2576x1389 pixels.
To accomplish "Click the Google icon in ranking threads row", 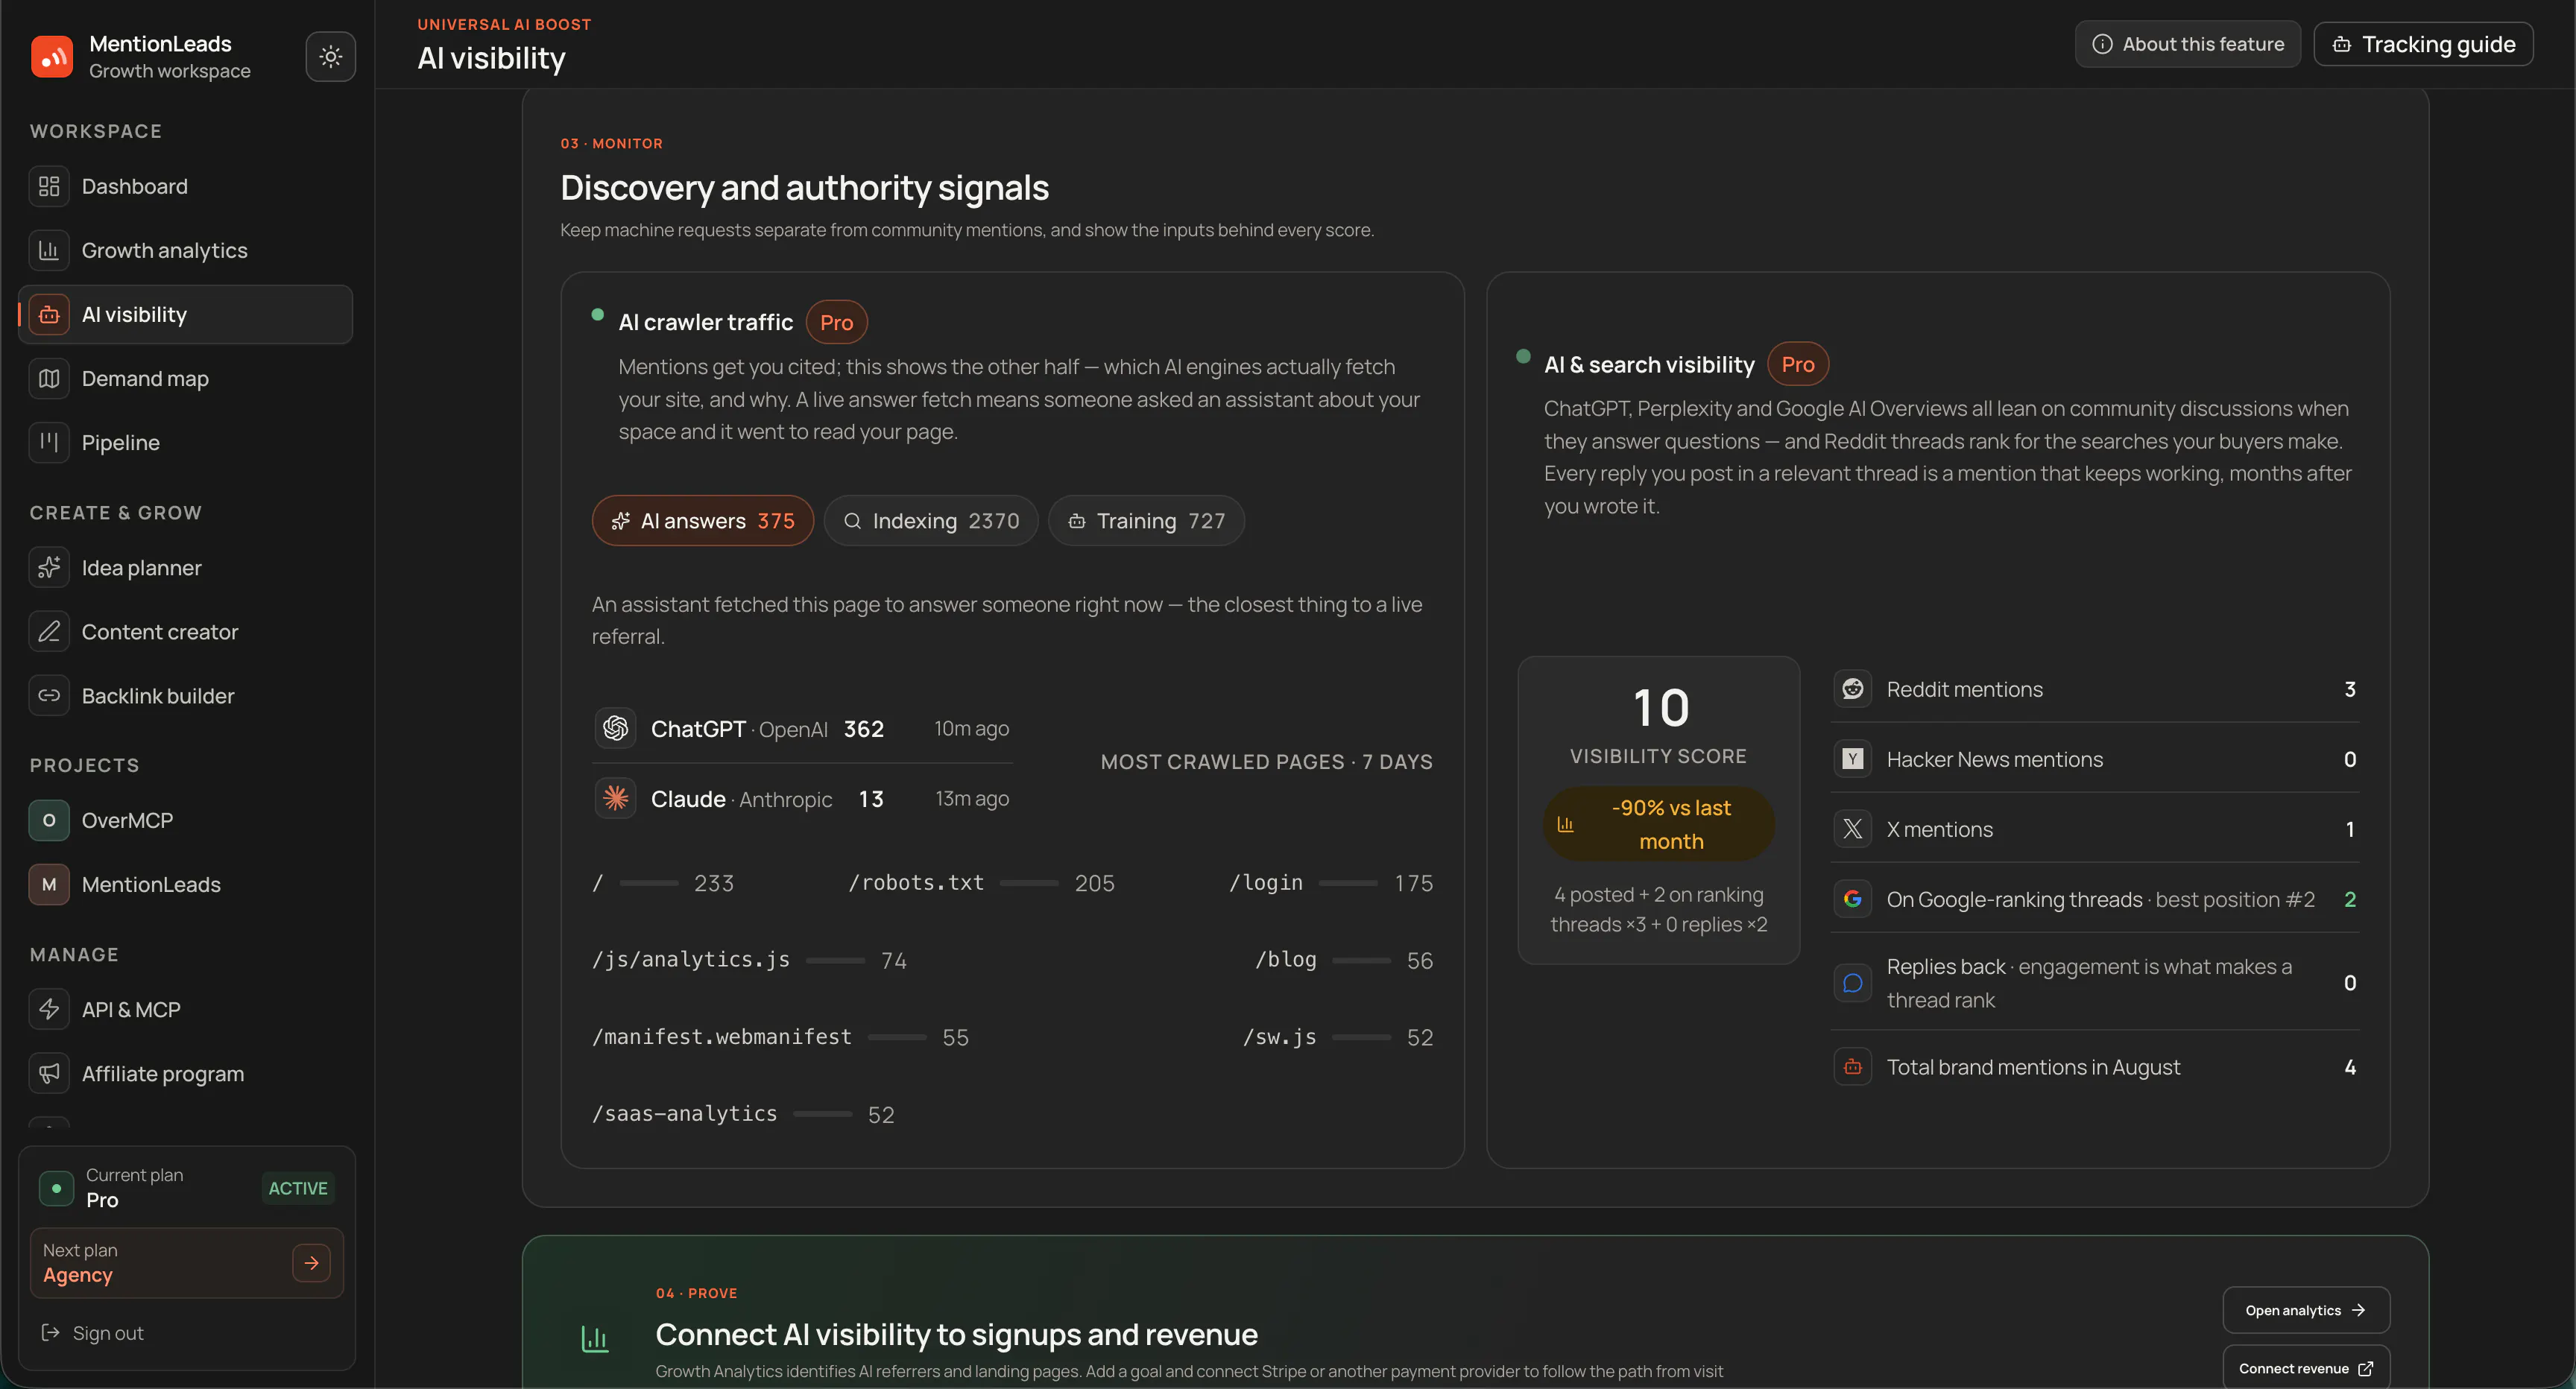I will coord(1852,899).
